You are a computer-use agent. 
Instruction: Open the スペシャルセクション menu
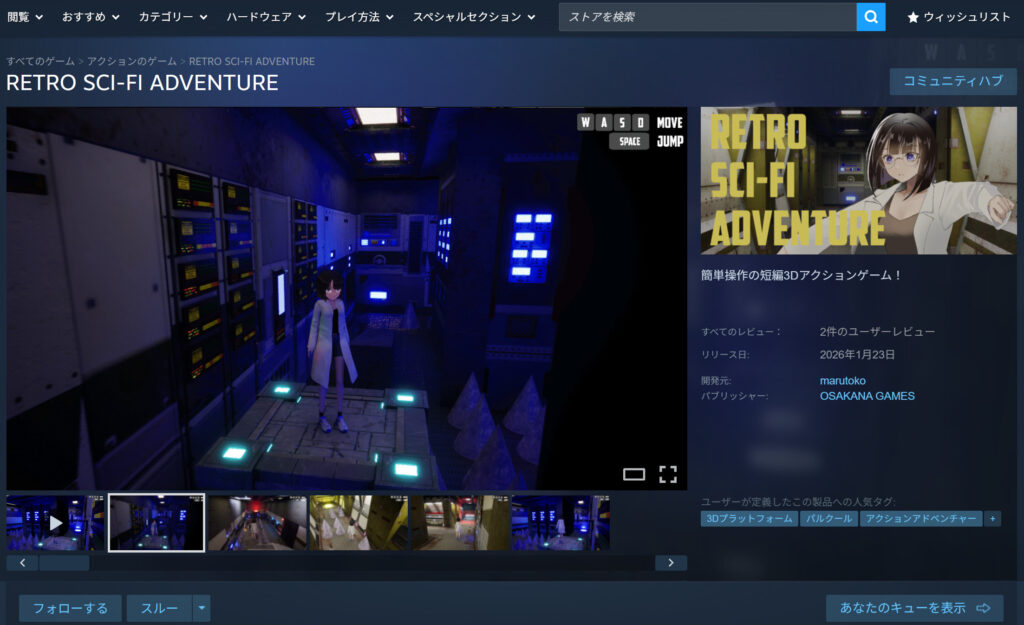[474, 17]
